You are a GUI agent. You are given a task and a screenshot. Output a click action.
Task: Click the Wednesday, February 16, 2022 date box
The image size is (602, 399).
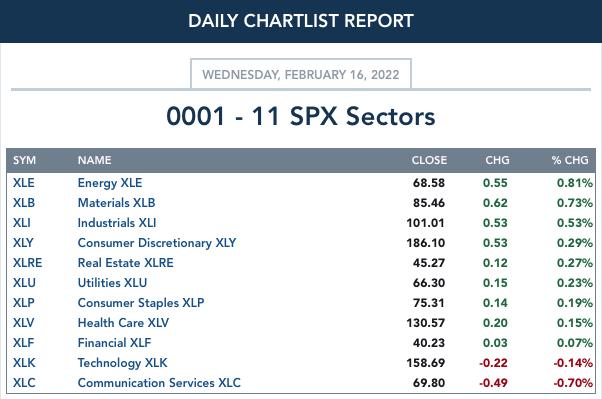click(x=301, y=74)
